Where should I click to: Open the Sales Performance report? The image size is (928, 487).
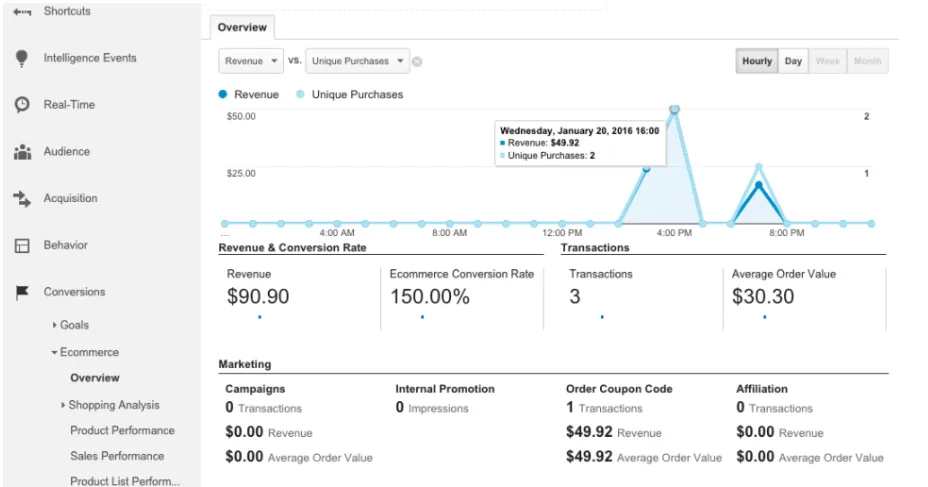(x=117, y=456)
